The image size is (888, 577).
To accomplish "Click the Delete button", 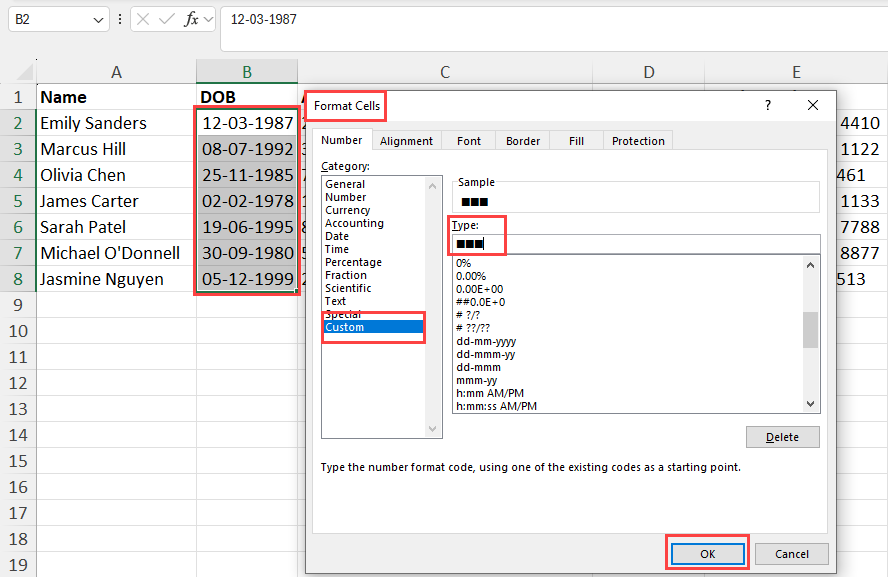I will click(783, 437).
